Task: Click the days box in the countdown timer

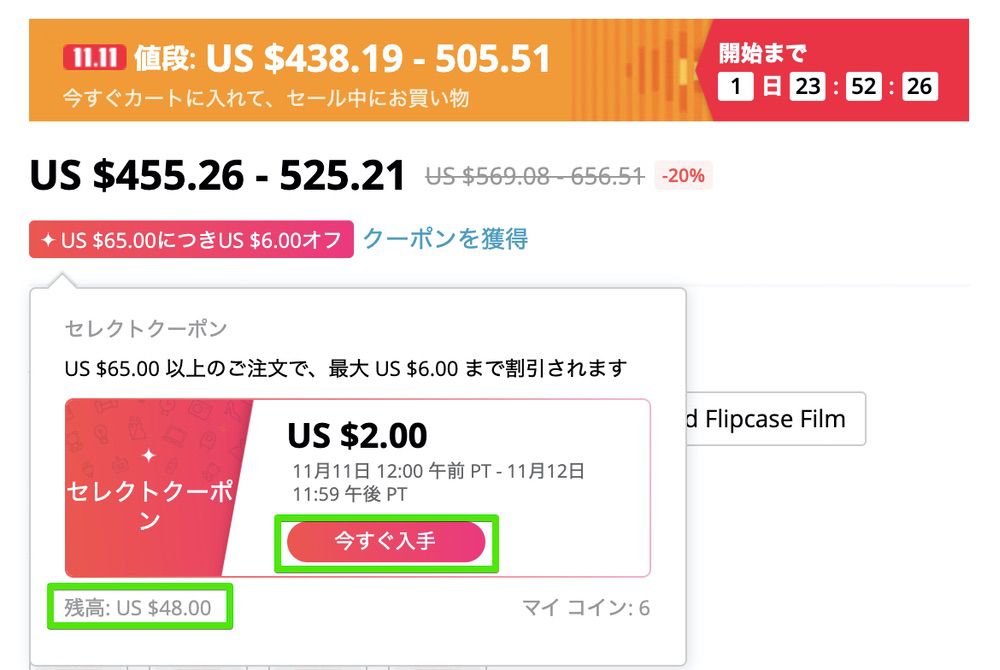Action: pos(735,87)
